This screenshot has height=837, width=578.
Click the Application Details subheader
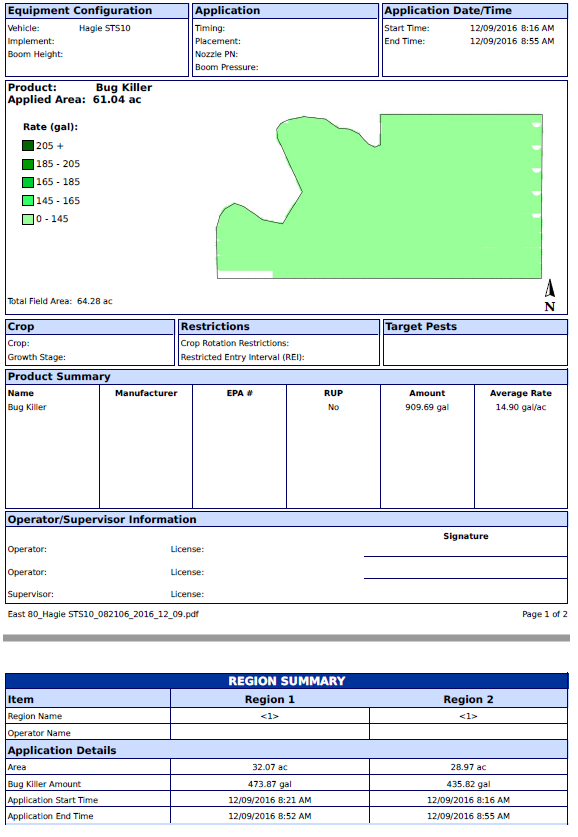(287, 751)
